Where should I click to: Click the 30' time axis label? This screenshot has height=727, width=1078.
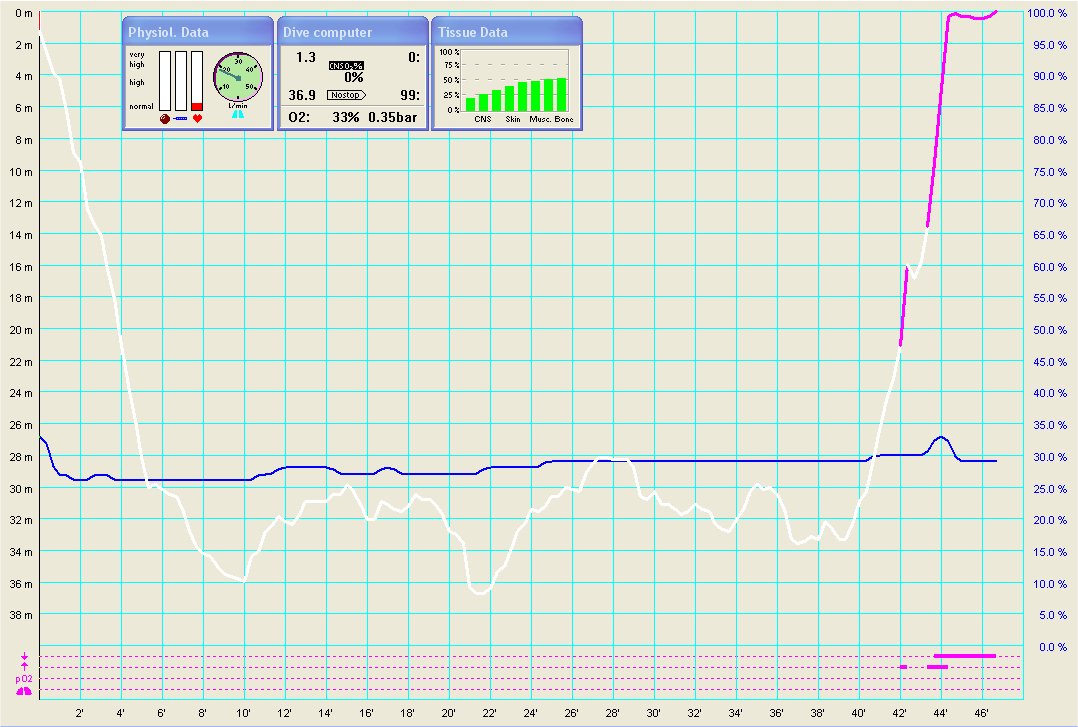coord(653,713)
